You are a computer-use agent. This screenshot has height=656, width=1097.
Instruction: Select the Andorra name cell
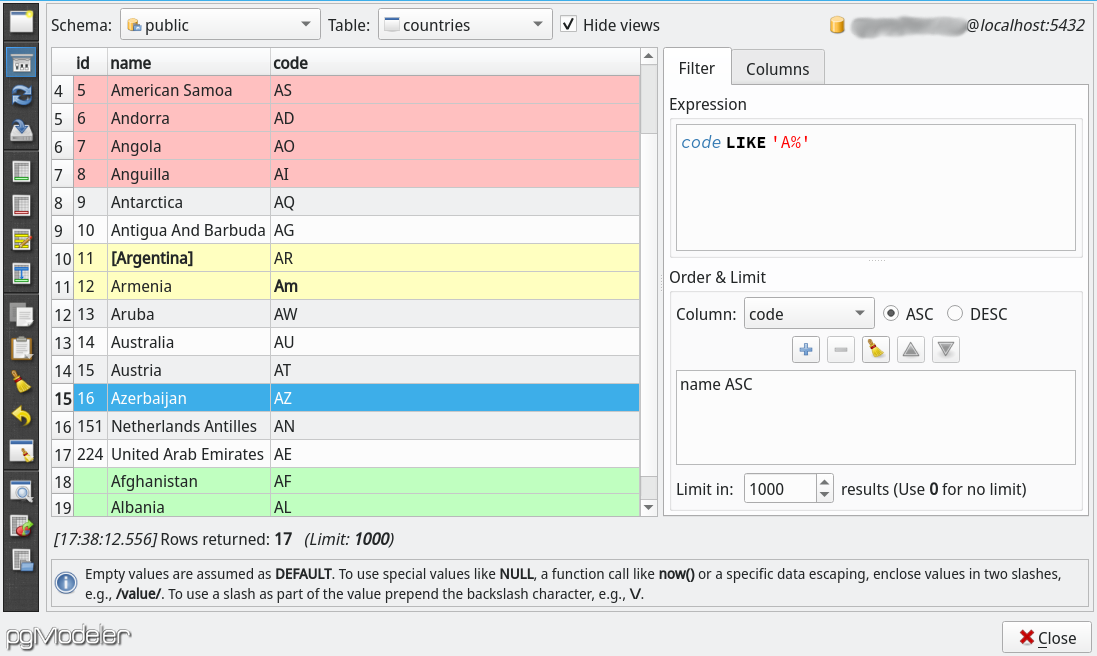coord(189,118)
